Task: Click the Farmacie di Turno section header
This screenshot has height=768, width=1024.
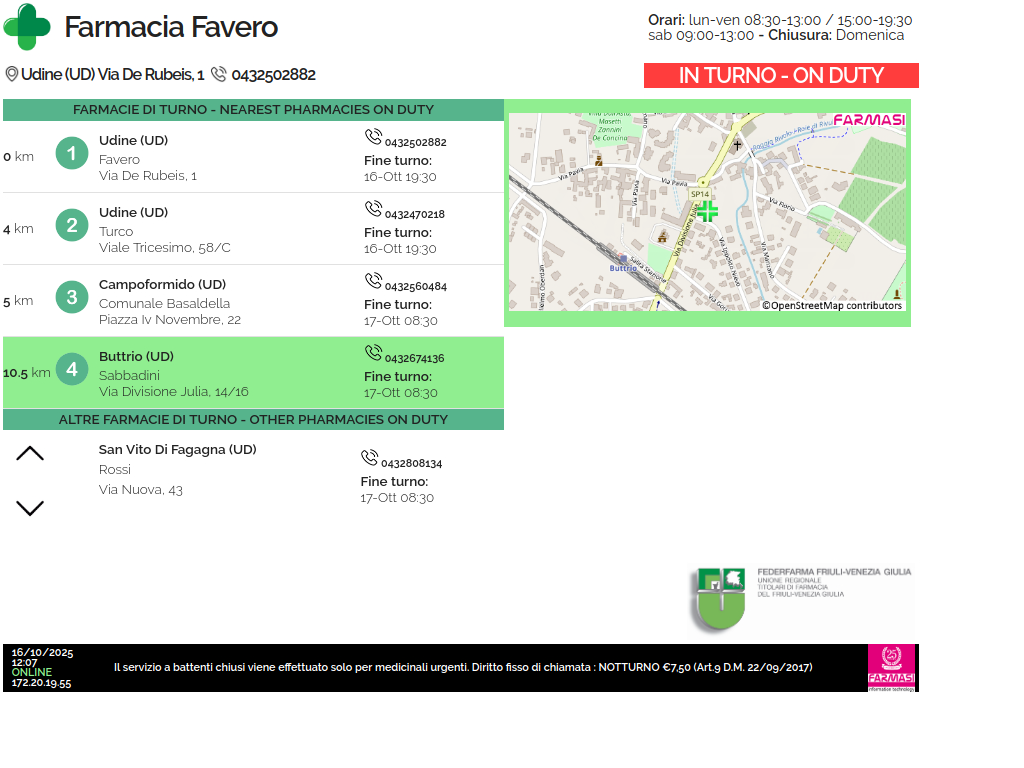Action: 253,110
